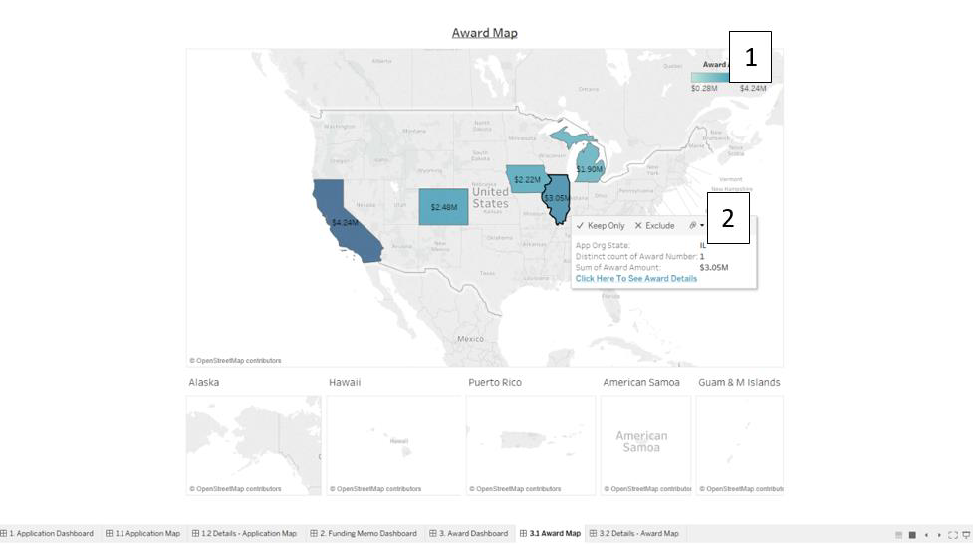Click the show sheet sorter icon
Screen dimensions: 973x544
coord(898,535)
